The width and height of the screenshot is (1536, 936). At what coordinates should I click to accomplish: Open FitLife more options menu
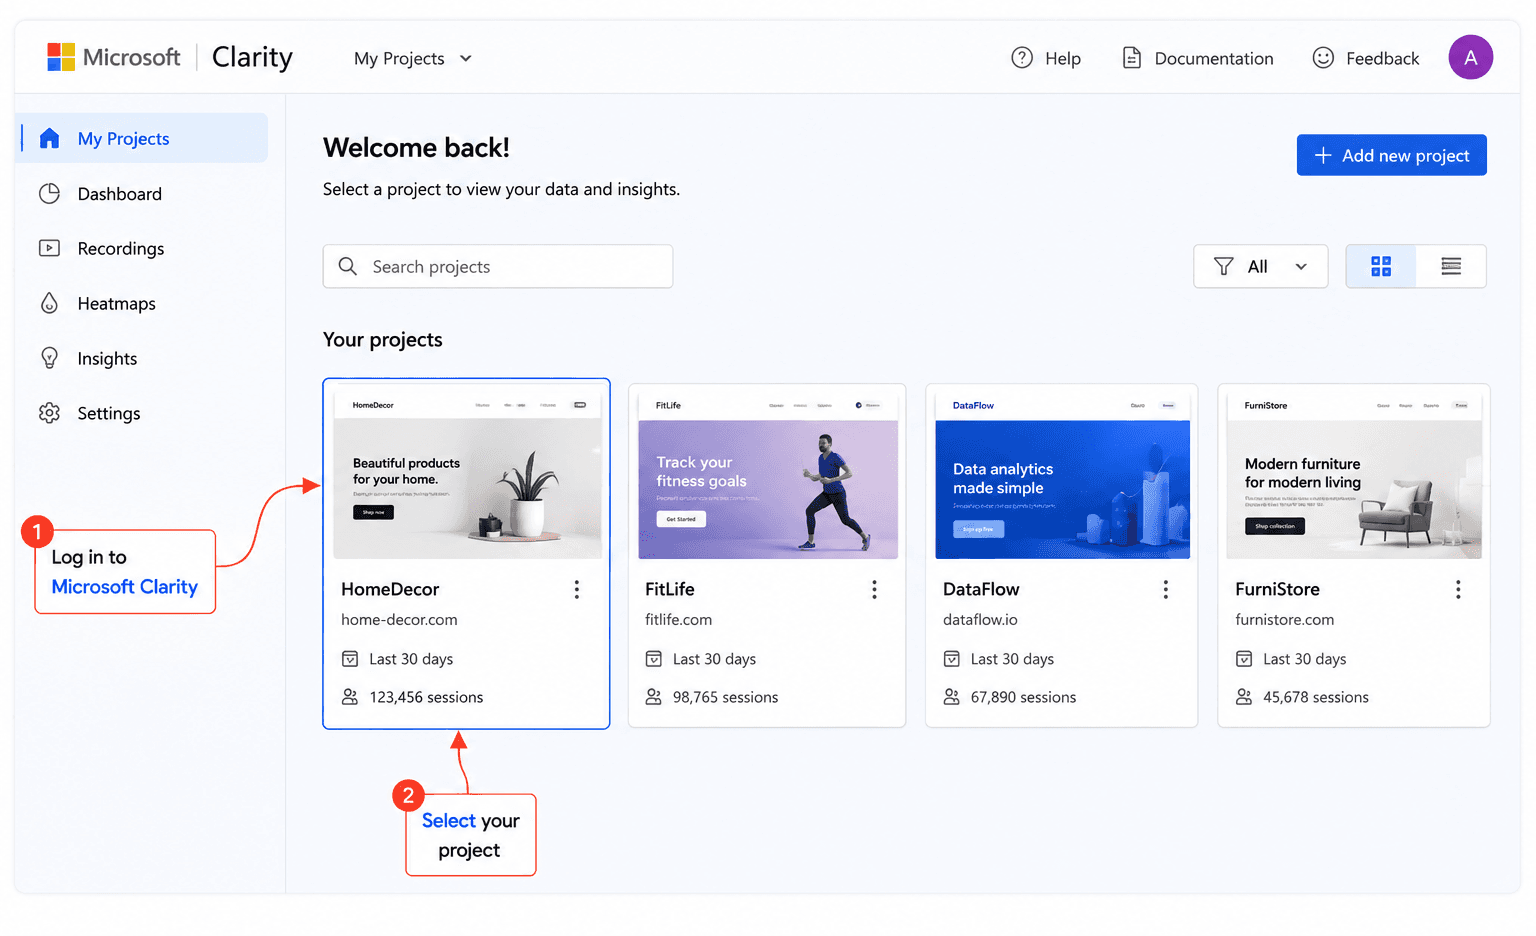(x=874, y=589)
